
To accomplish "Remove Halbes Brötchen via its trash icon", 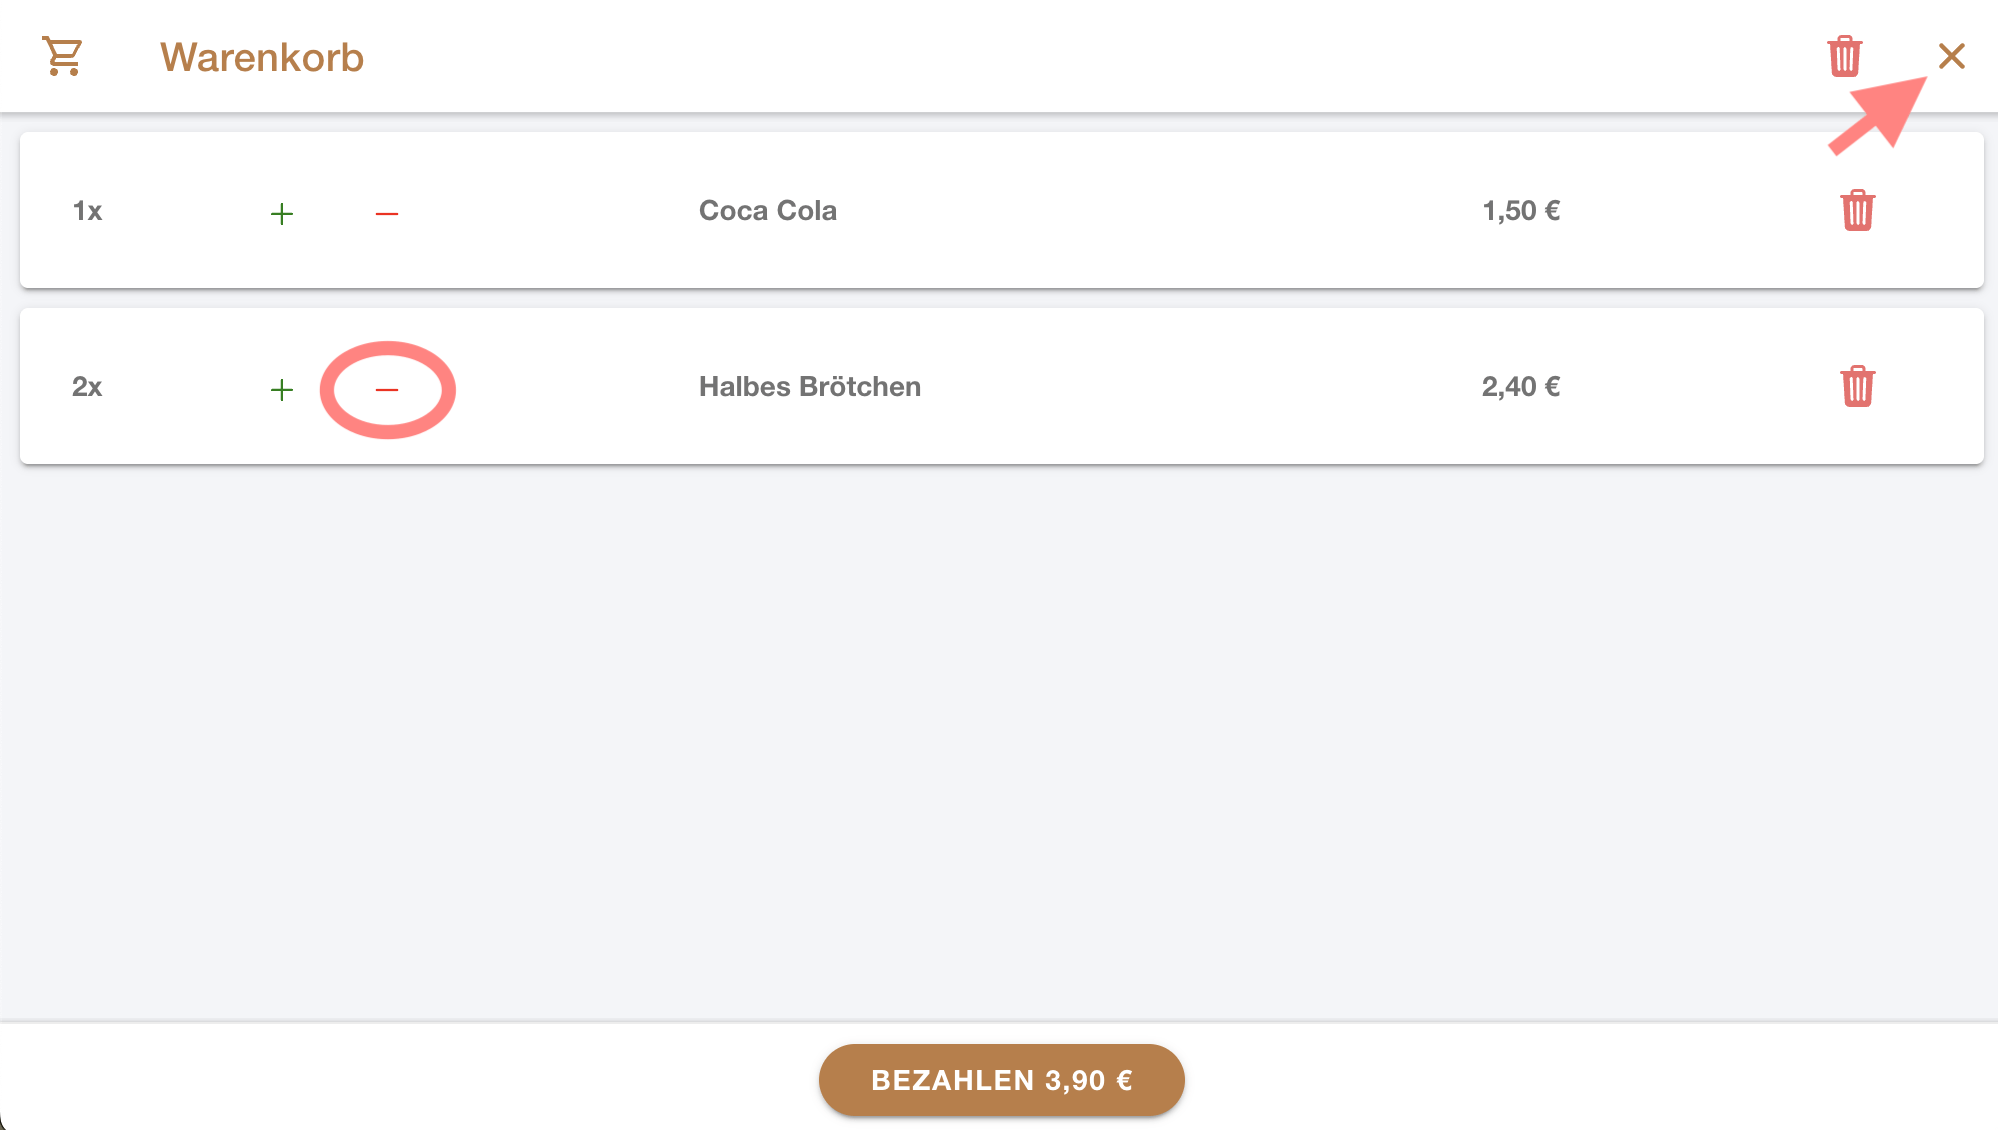I will click(1857, 387).
